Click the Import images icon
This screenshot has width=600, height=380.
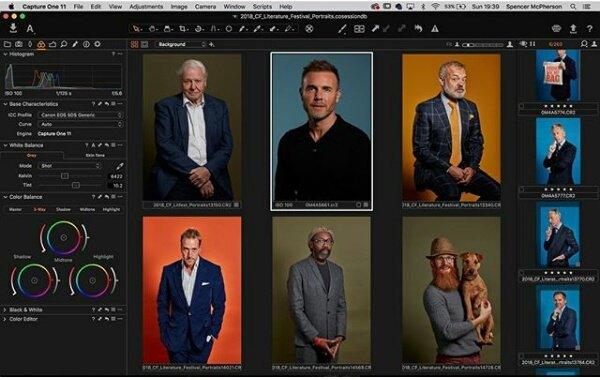click(13, 28)
